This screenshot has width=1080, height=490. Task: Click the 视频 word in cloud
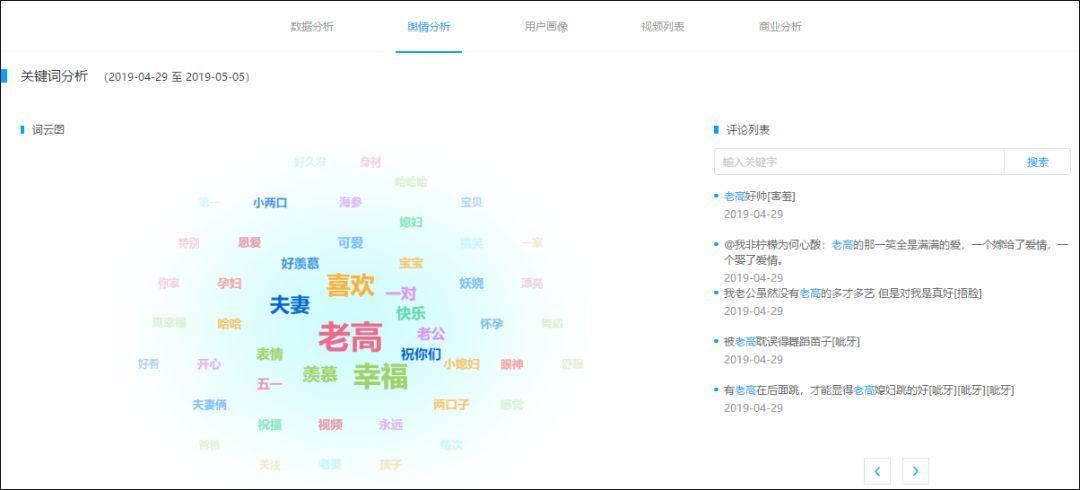click(x=330, y=425)
